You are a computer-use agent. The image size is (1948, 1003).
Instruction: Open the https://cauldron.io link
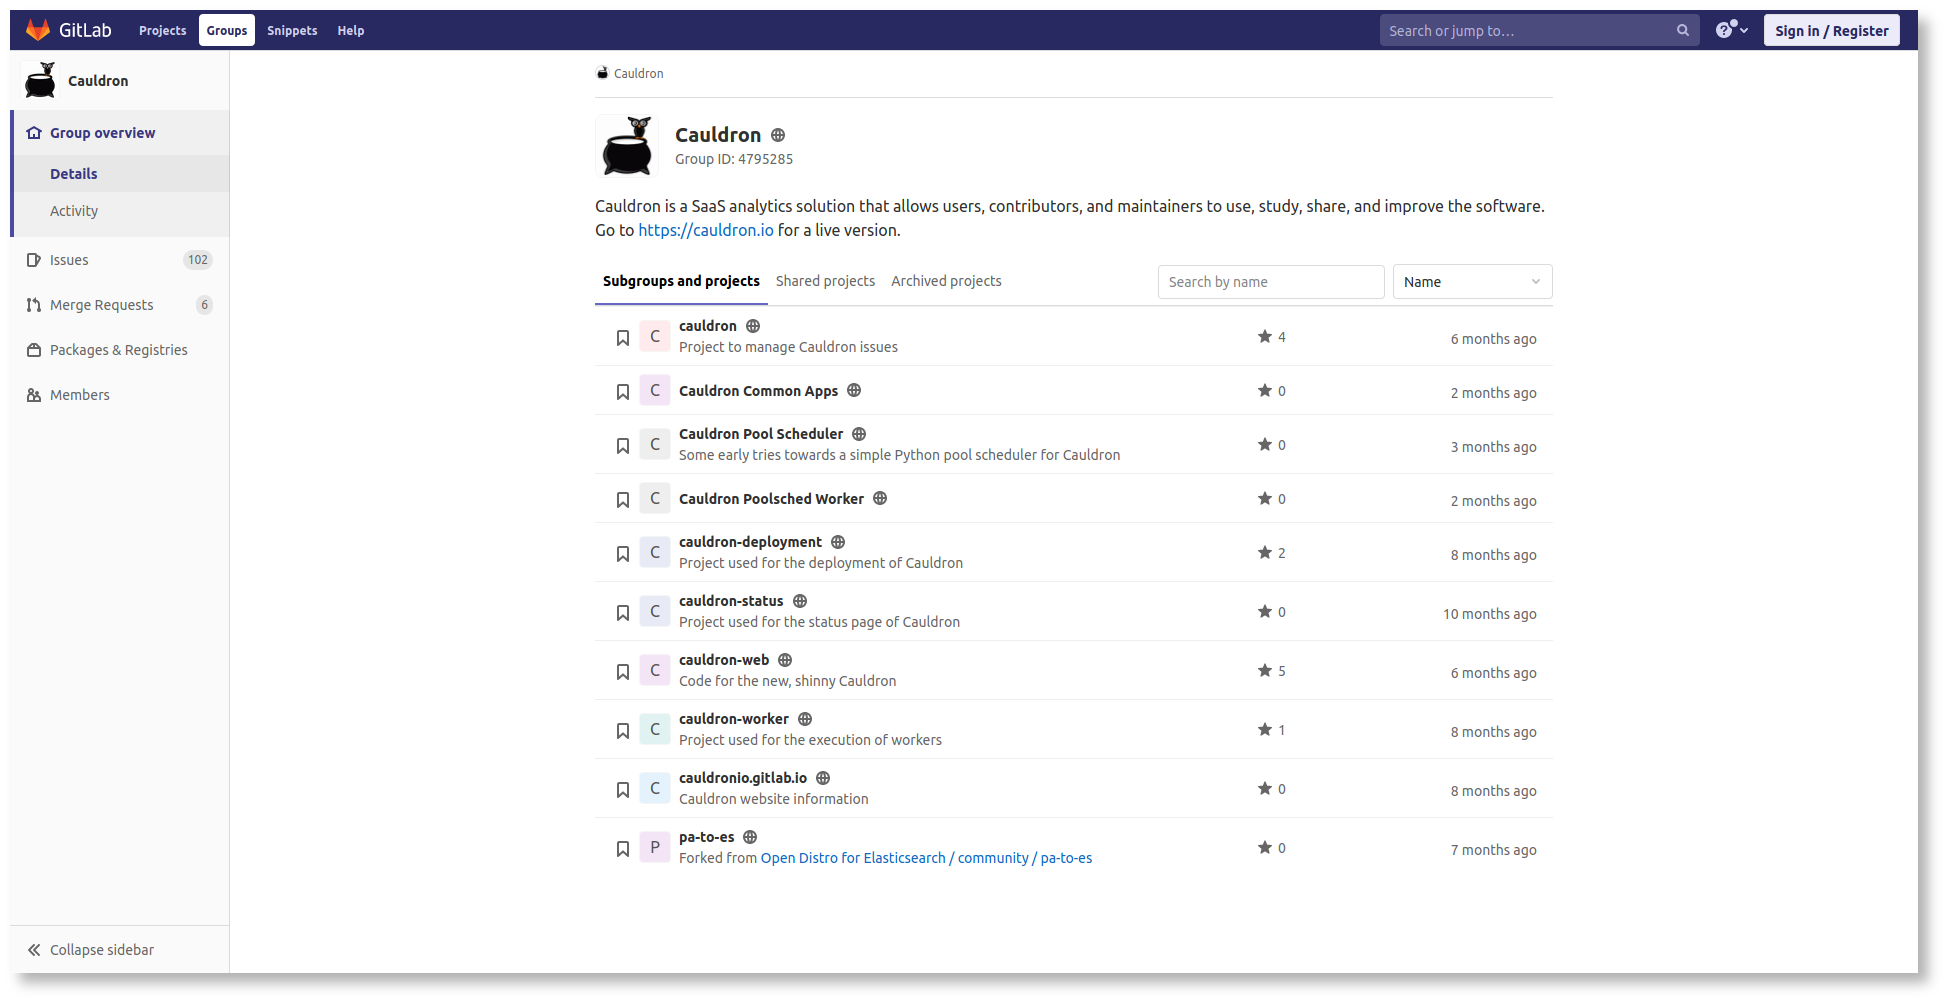coord(706,230)
